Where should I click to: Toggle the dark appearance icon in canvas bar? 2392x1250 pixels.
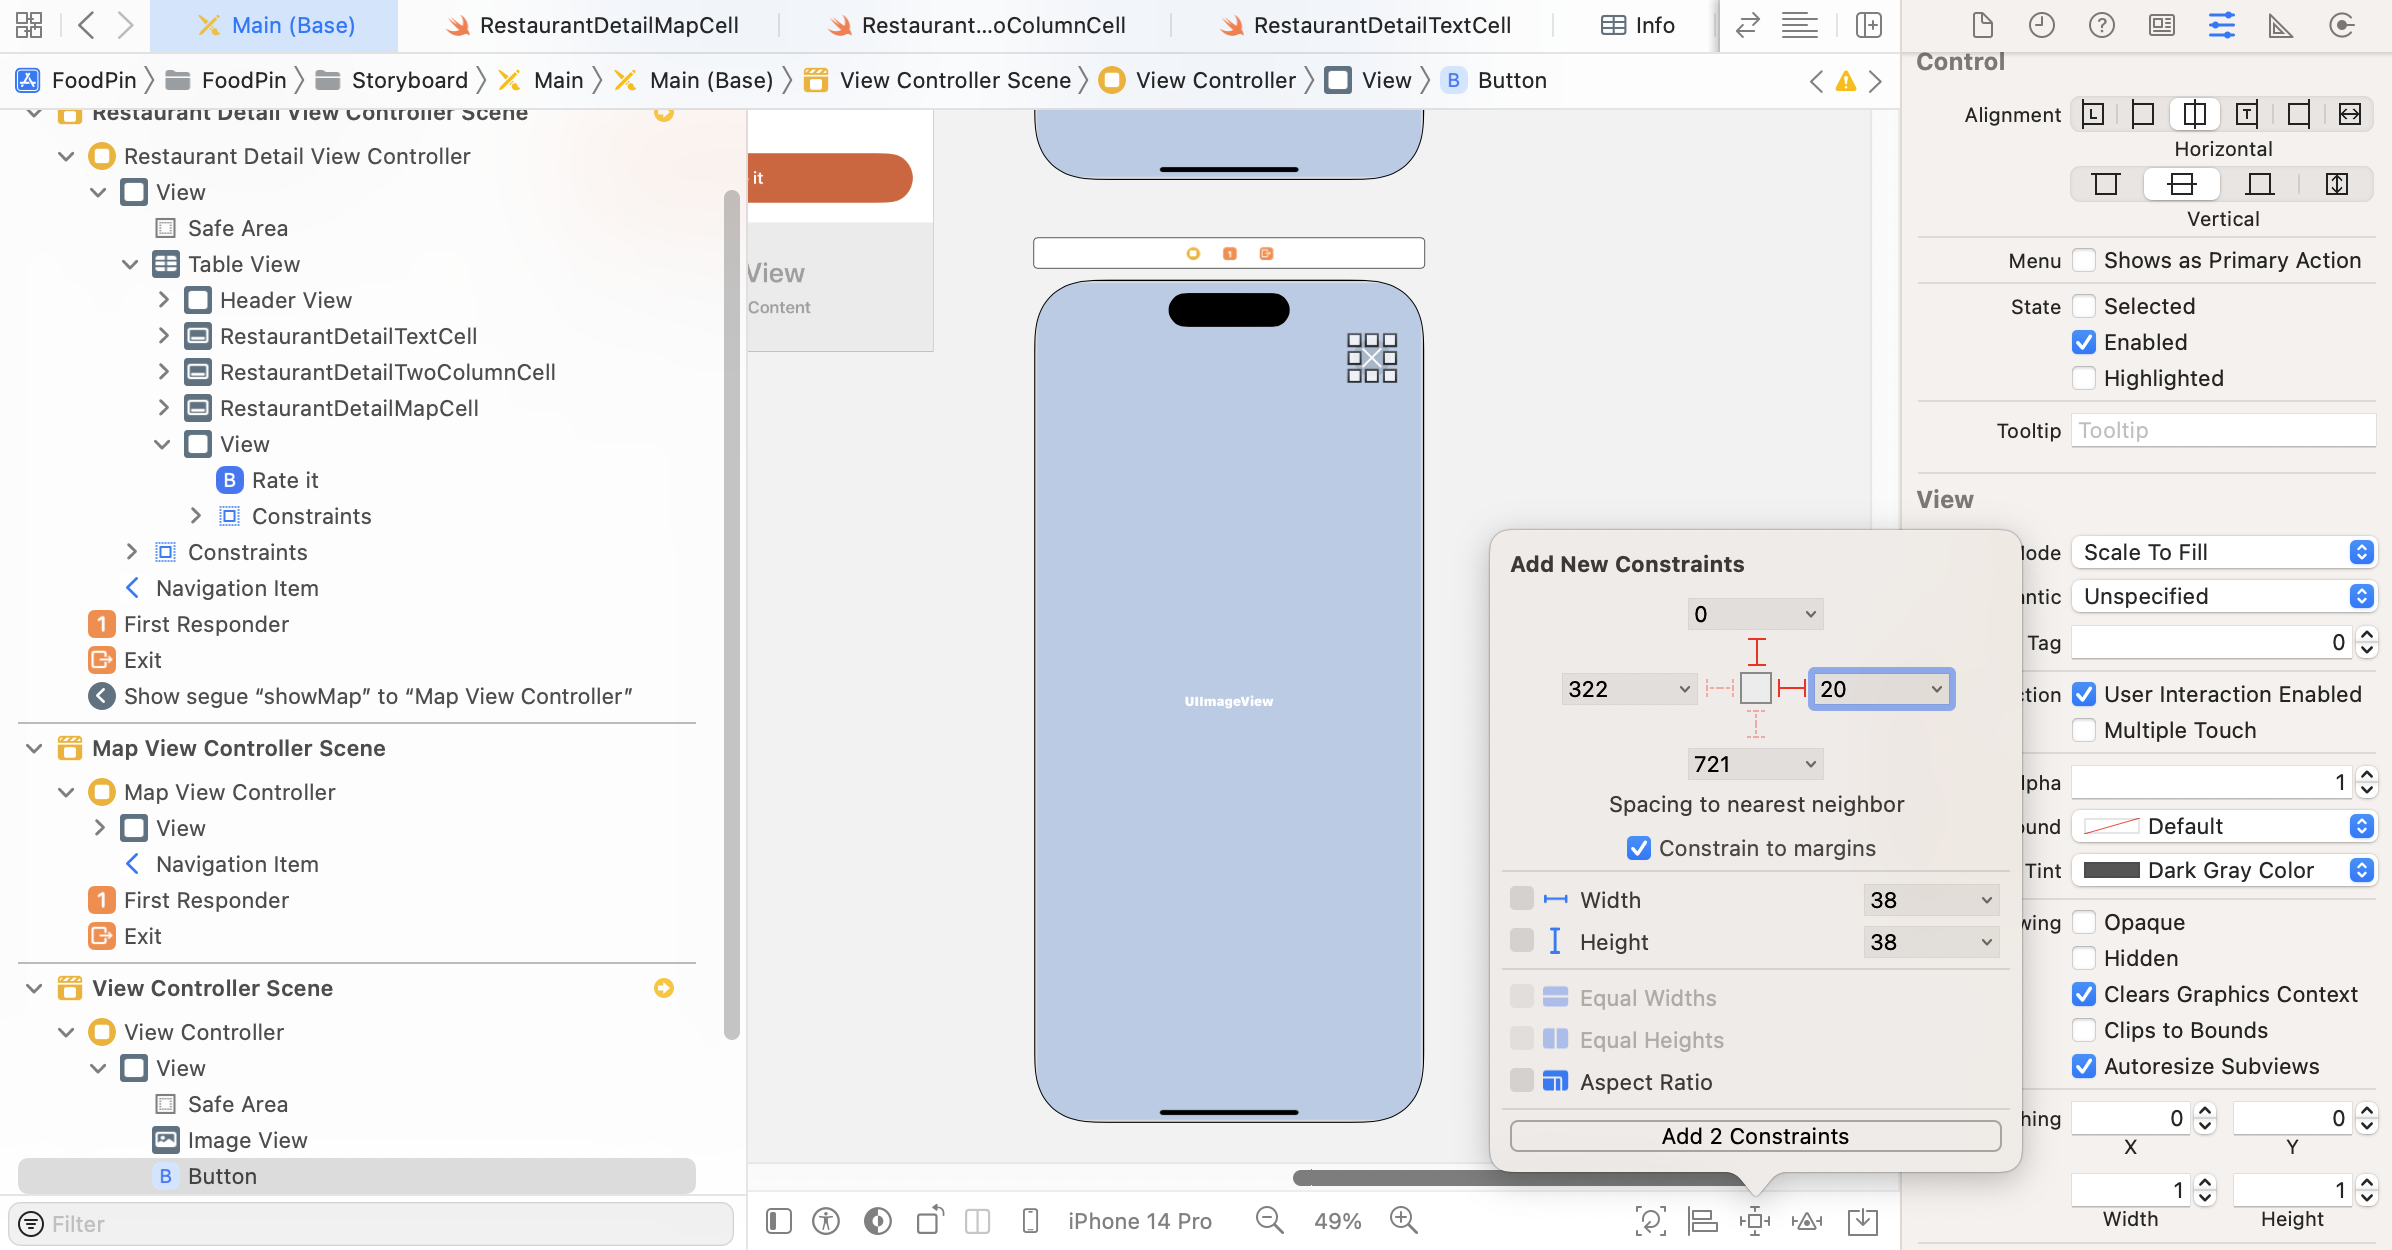click(877, 1220)
